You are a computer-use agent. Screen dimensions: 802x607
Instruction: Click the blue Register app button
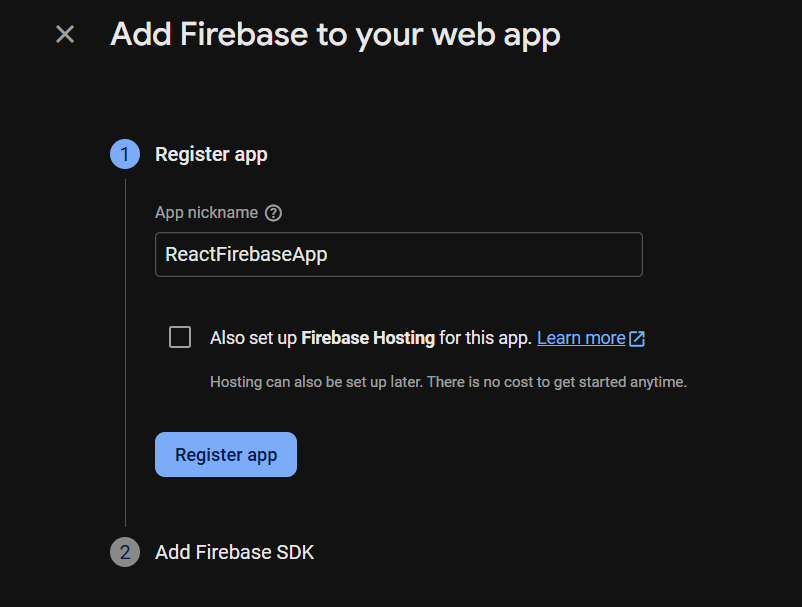click(226, 455)
